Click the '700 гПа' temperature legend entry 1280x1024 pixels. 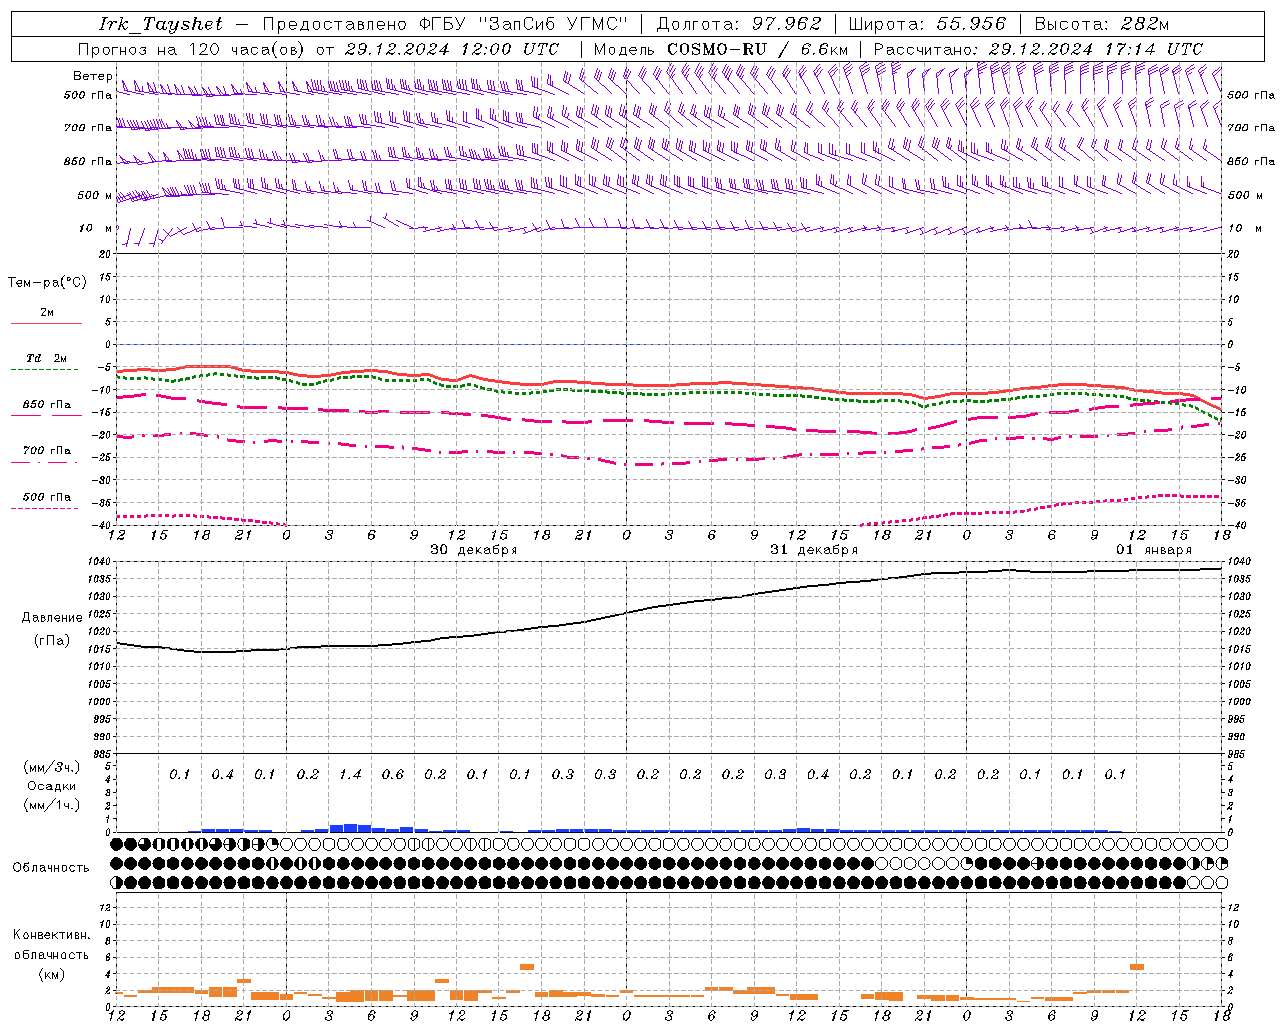pyautogui.click(x=47, y=451)
